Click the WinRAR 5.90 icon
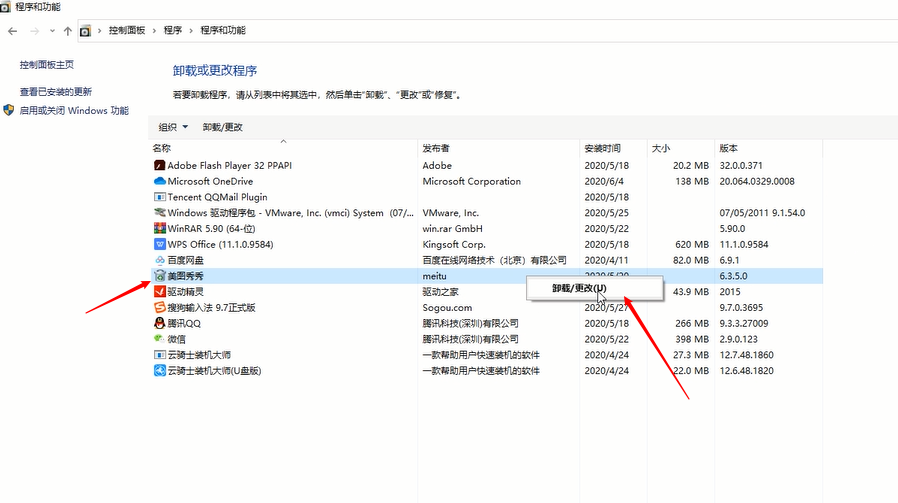Viewport: 898px width, 503px height. (160, 229)
